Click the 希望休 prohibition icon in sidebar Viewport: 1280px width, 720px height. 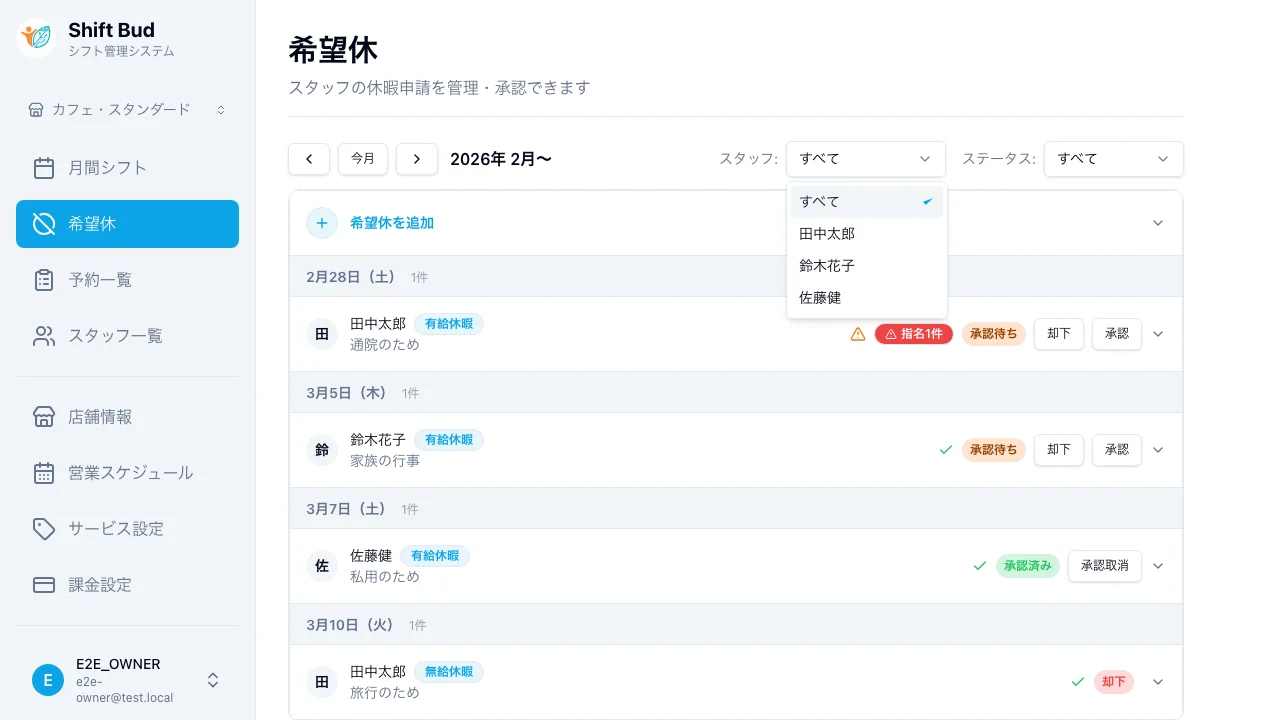click(44, 223)
